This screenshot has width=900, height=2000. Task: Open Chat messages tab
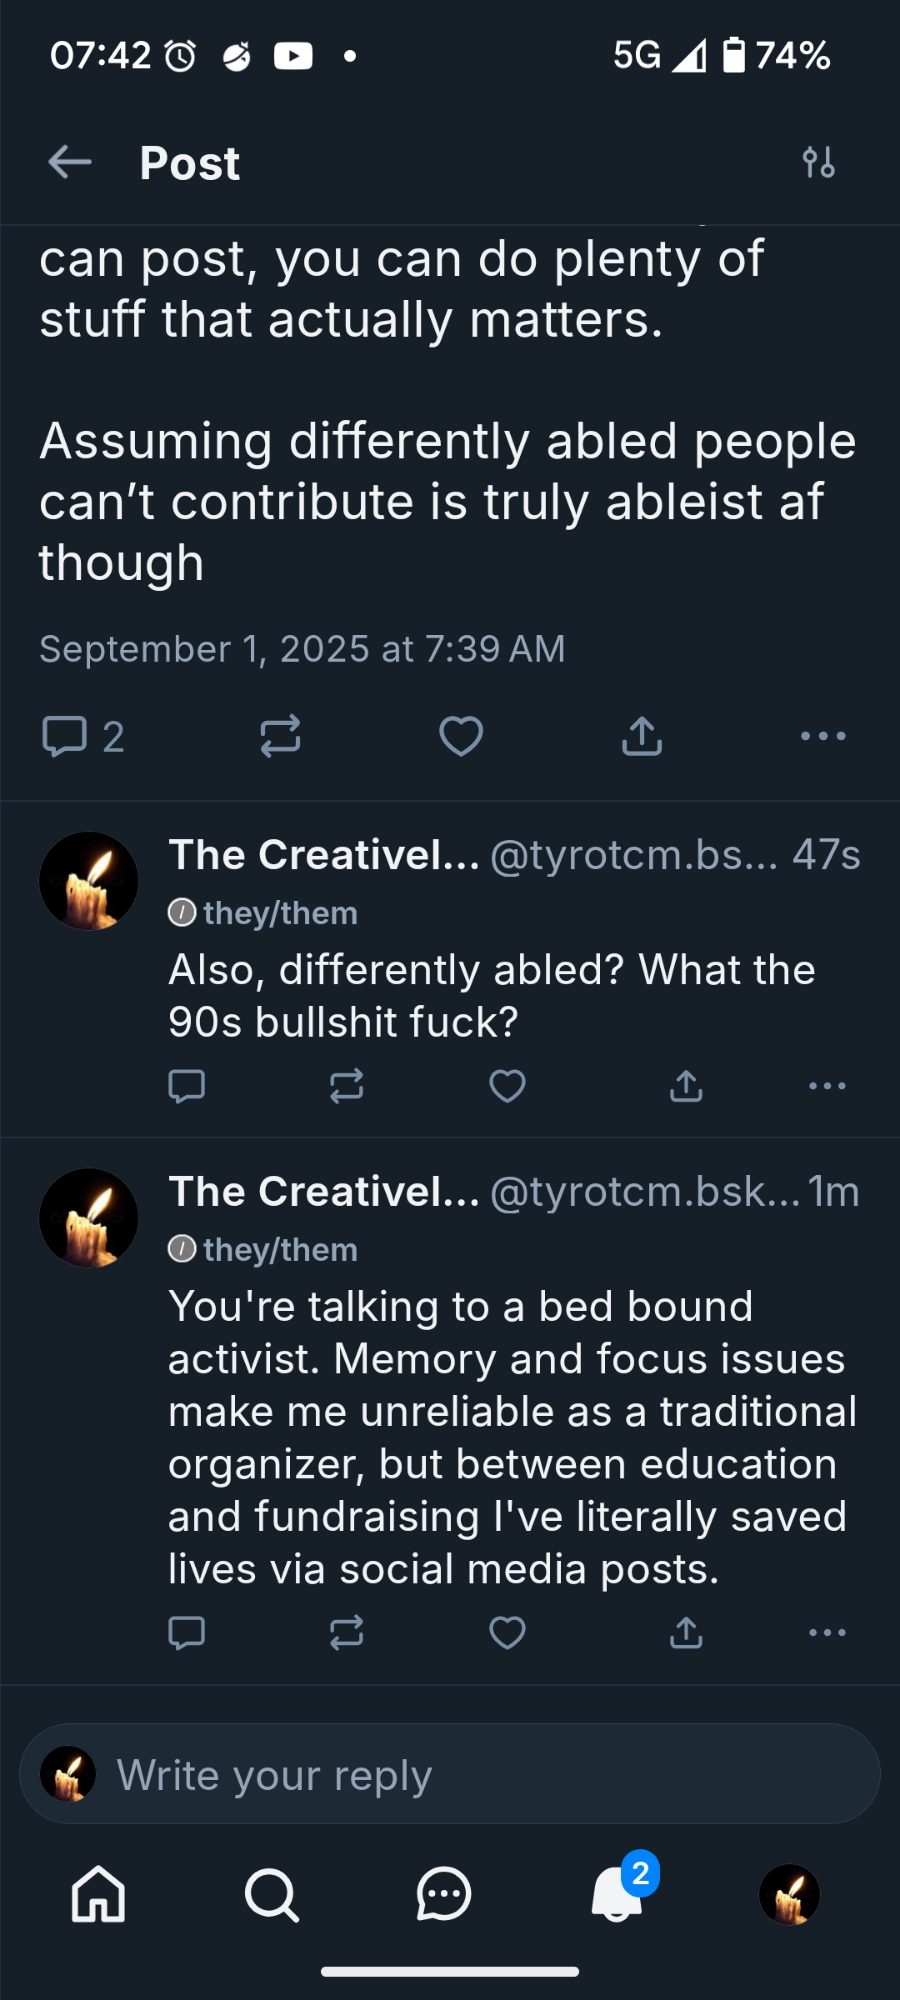click(443, 1894)
